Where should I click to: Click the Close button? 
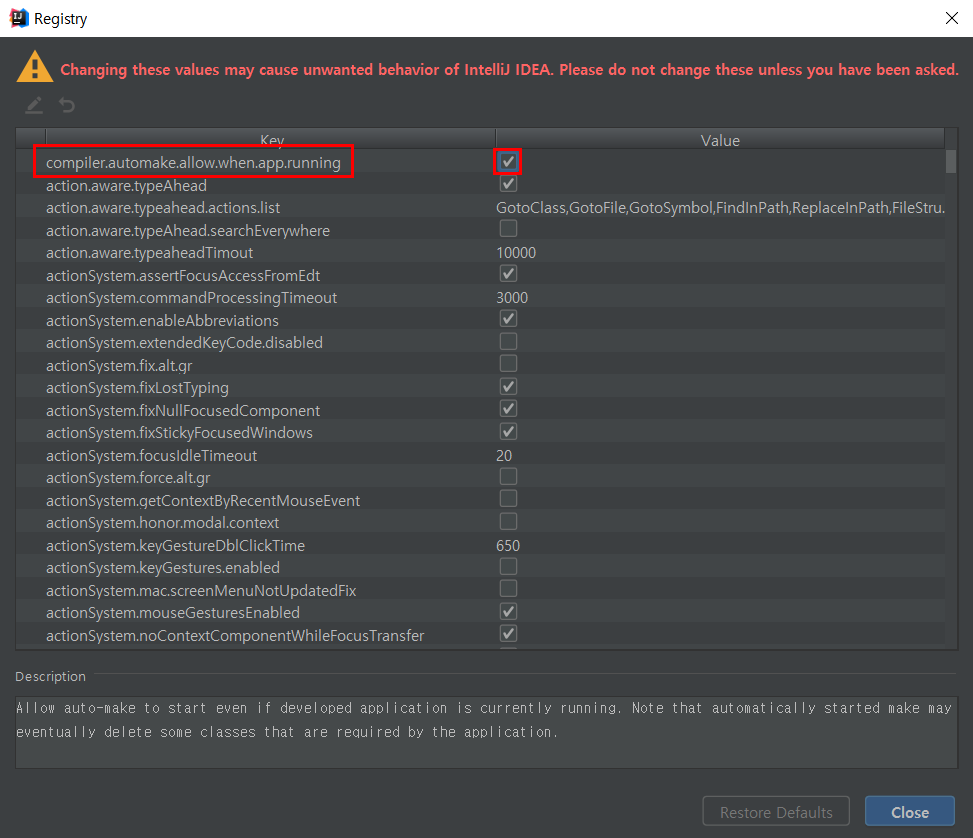[910, 811]
